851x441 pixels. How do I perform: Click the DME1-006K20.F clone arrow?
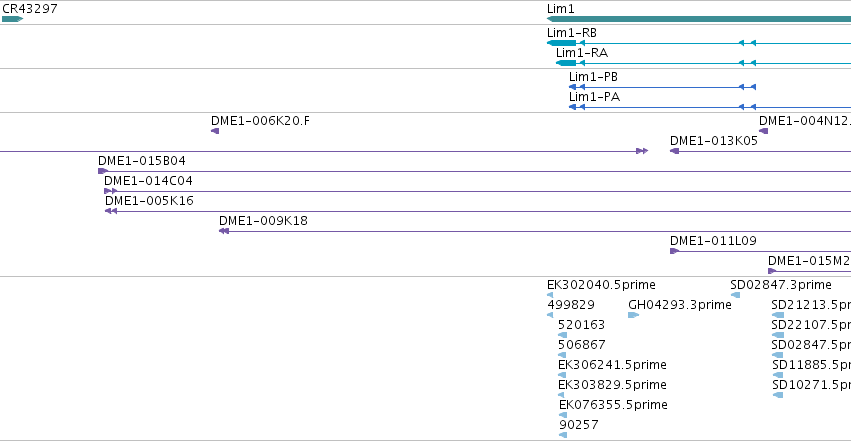click(215, 131)
